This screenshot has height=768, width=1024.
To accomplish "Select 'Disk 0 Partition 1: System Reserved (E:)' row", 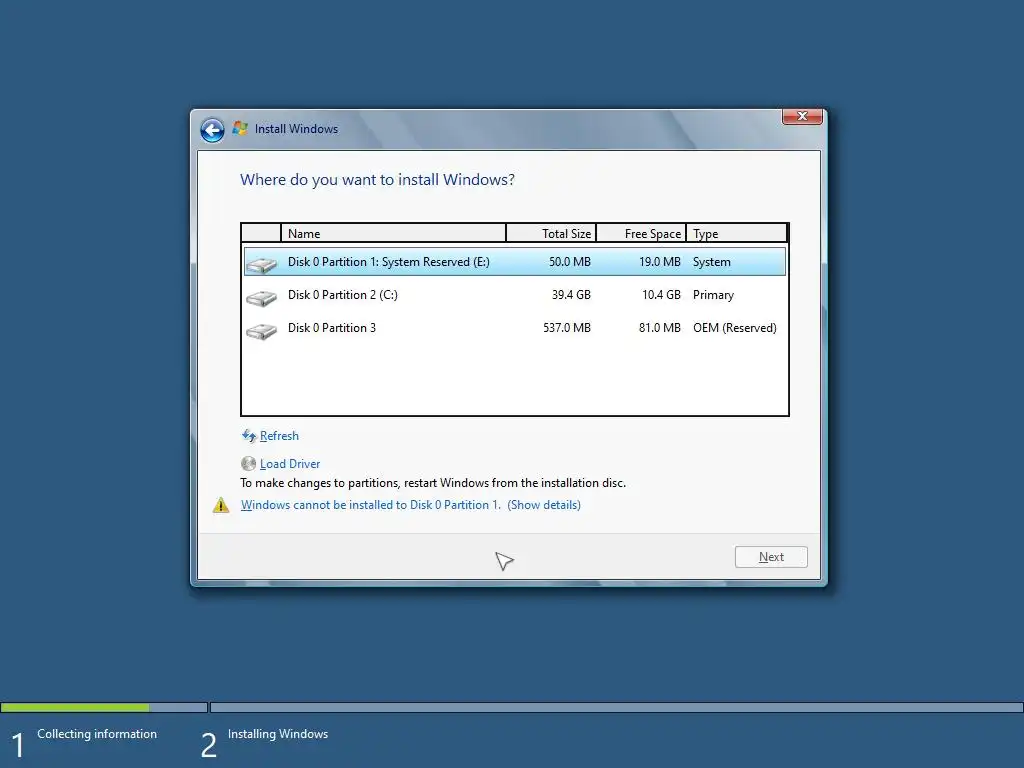I will 515,262.
